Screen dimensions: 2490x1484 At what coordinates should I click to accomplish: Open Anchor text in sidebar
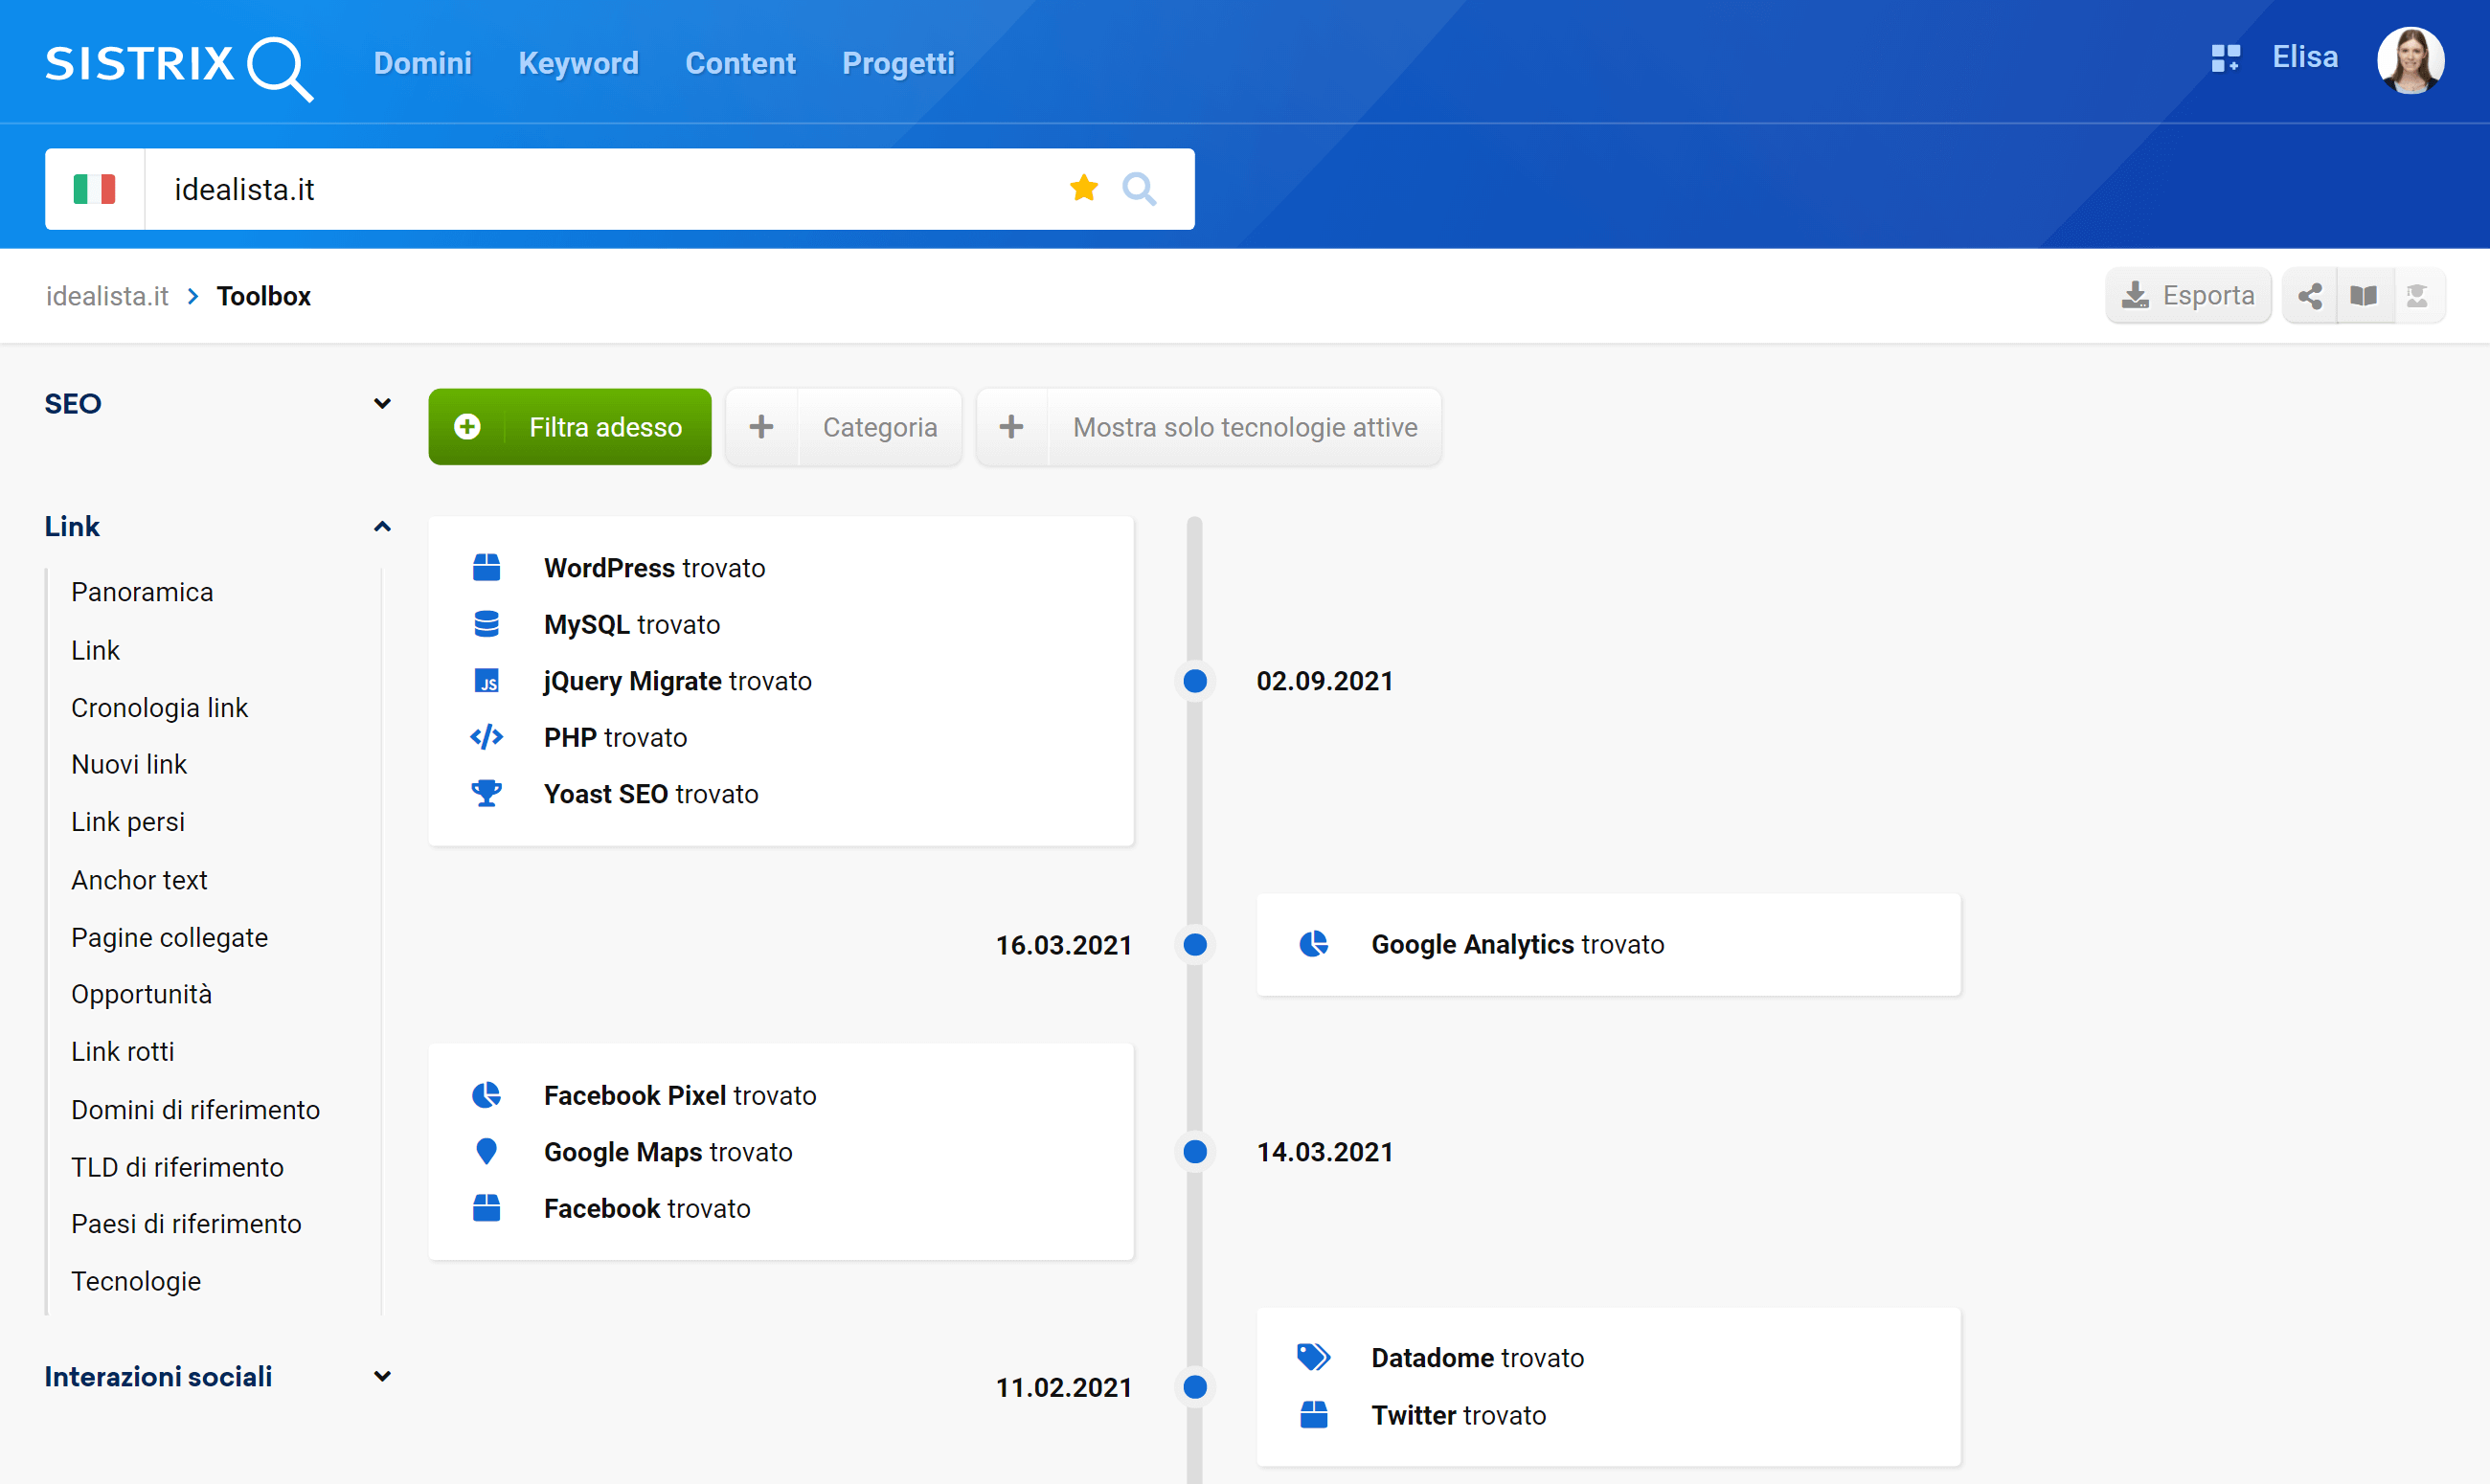(x=139, y=880)
